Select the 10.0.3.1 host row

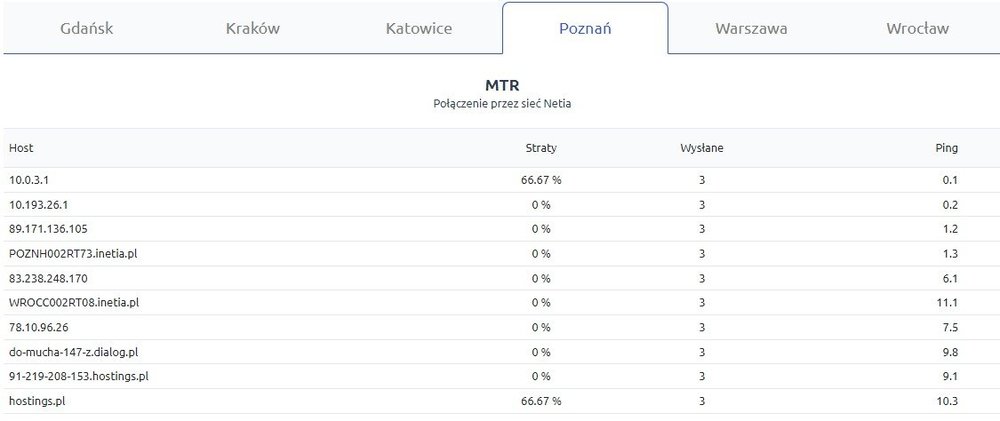click(x=30, y=180)
